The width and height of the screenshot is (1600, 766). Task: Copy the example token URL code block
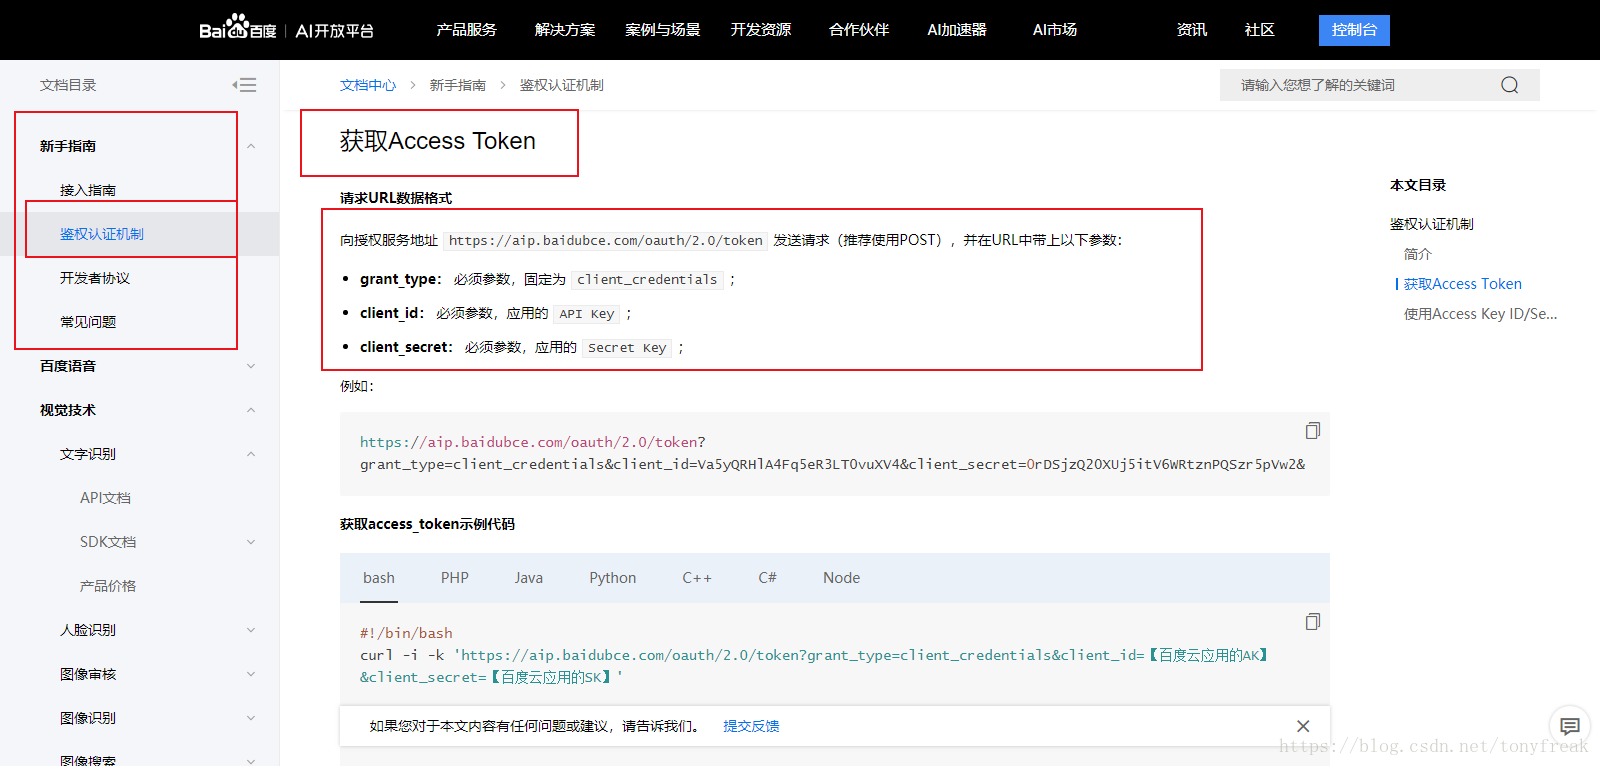(x=1313, y=430)
